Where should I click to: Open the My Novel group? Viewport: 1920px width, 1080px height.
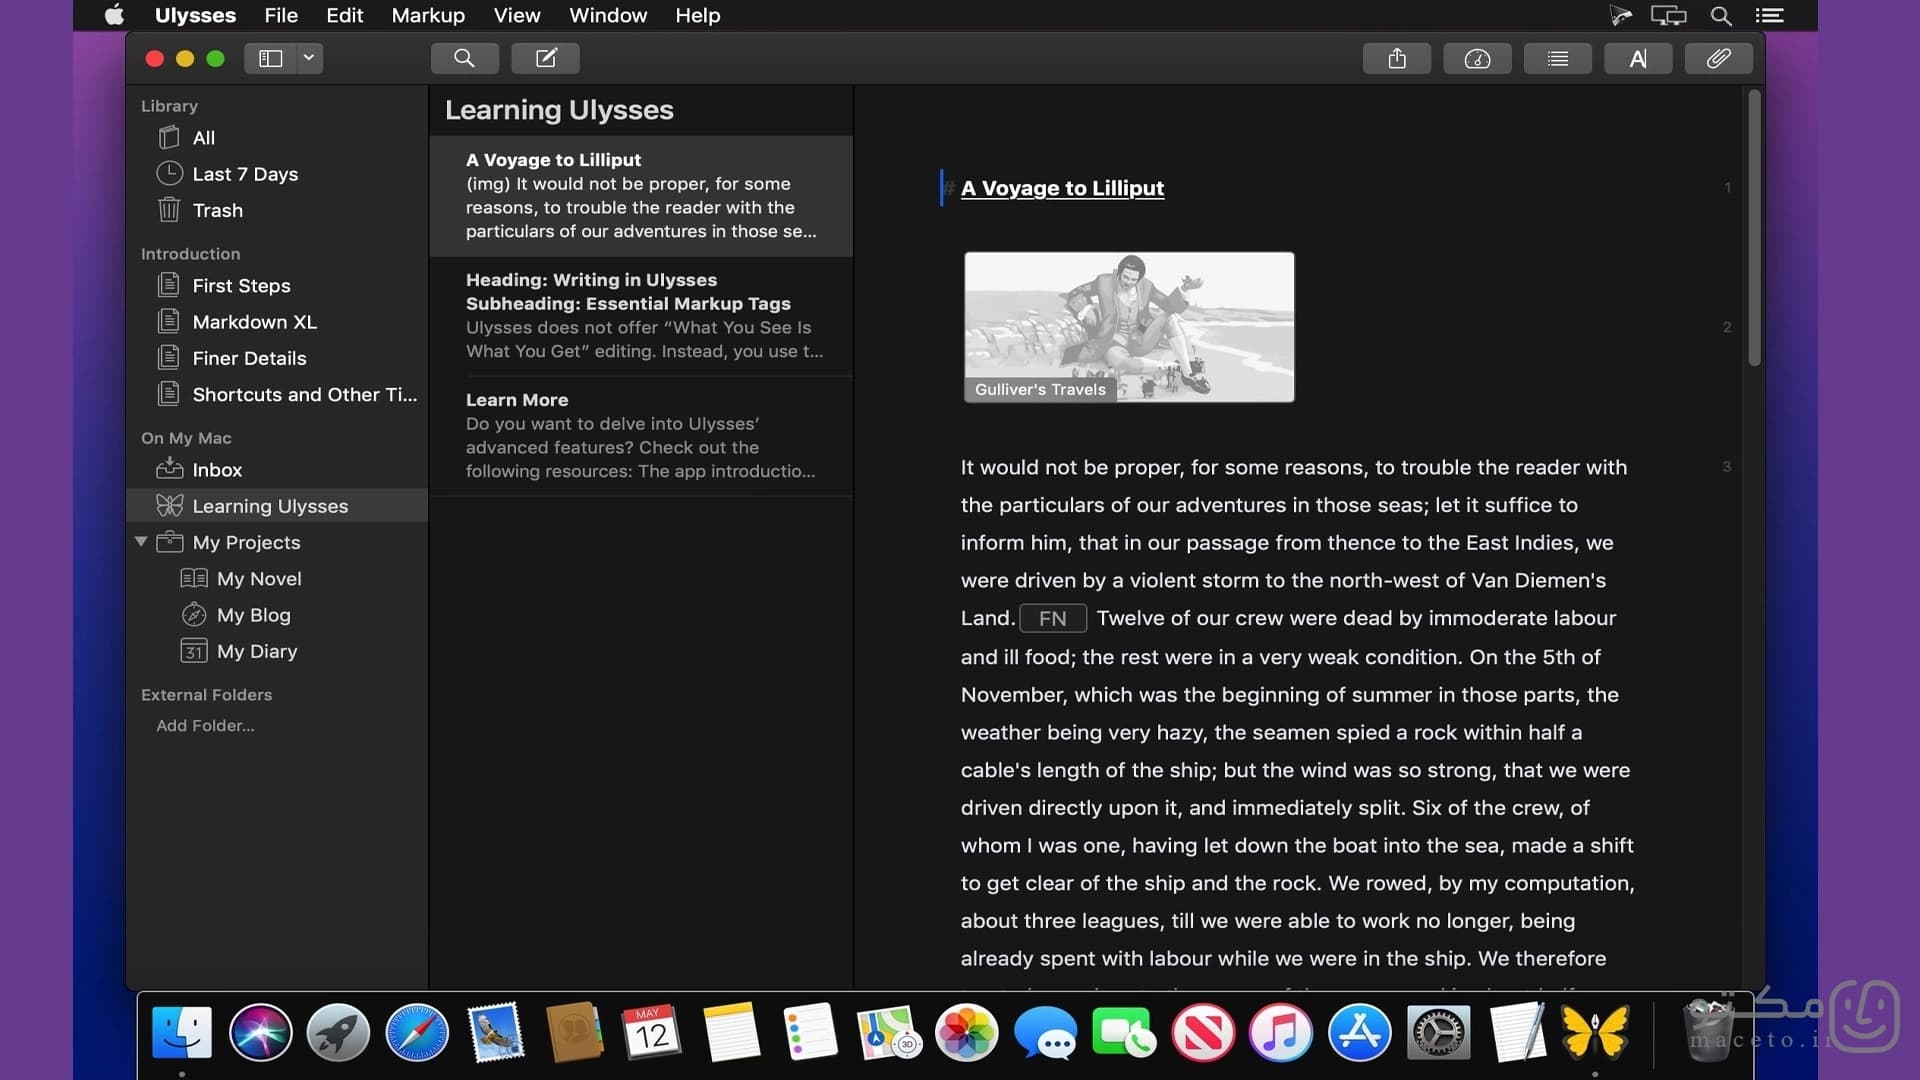277,579
